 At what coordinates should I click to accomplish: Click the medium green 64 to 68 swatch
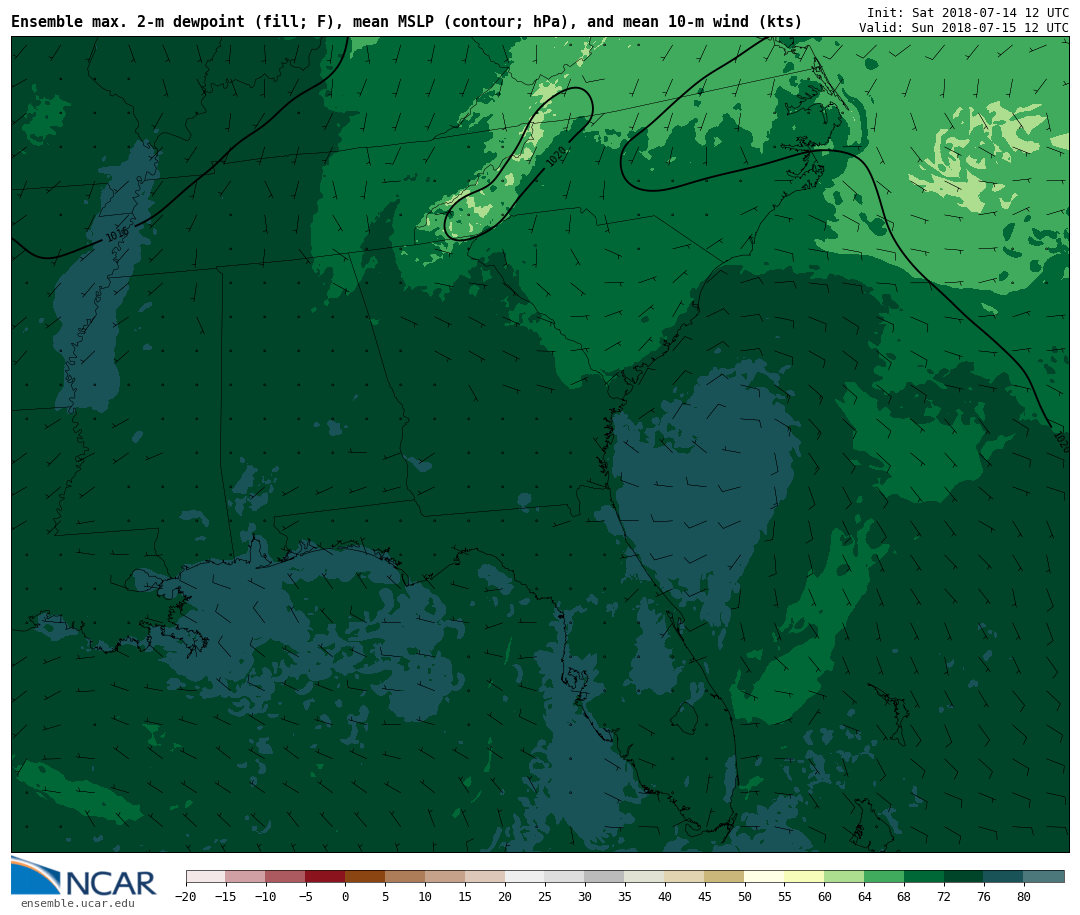[x=884, y=876]
